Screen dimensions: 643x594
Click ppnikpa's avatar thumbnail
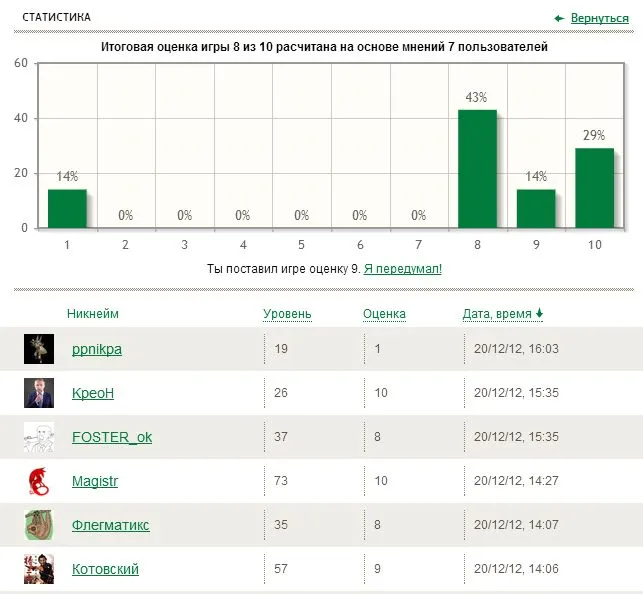pyautogui.click(x=39, y=349)
